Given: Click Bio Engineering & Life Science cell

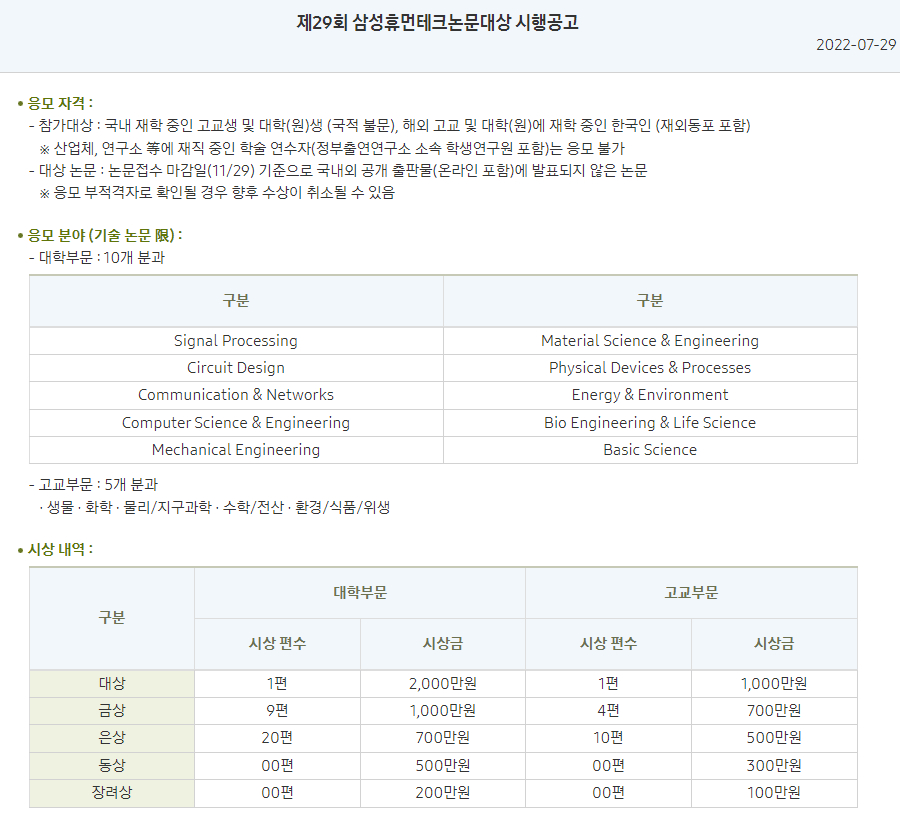Looking at the screenshot, I should (650, 423).
